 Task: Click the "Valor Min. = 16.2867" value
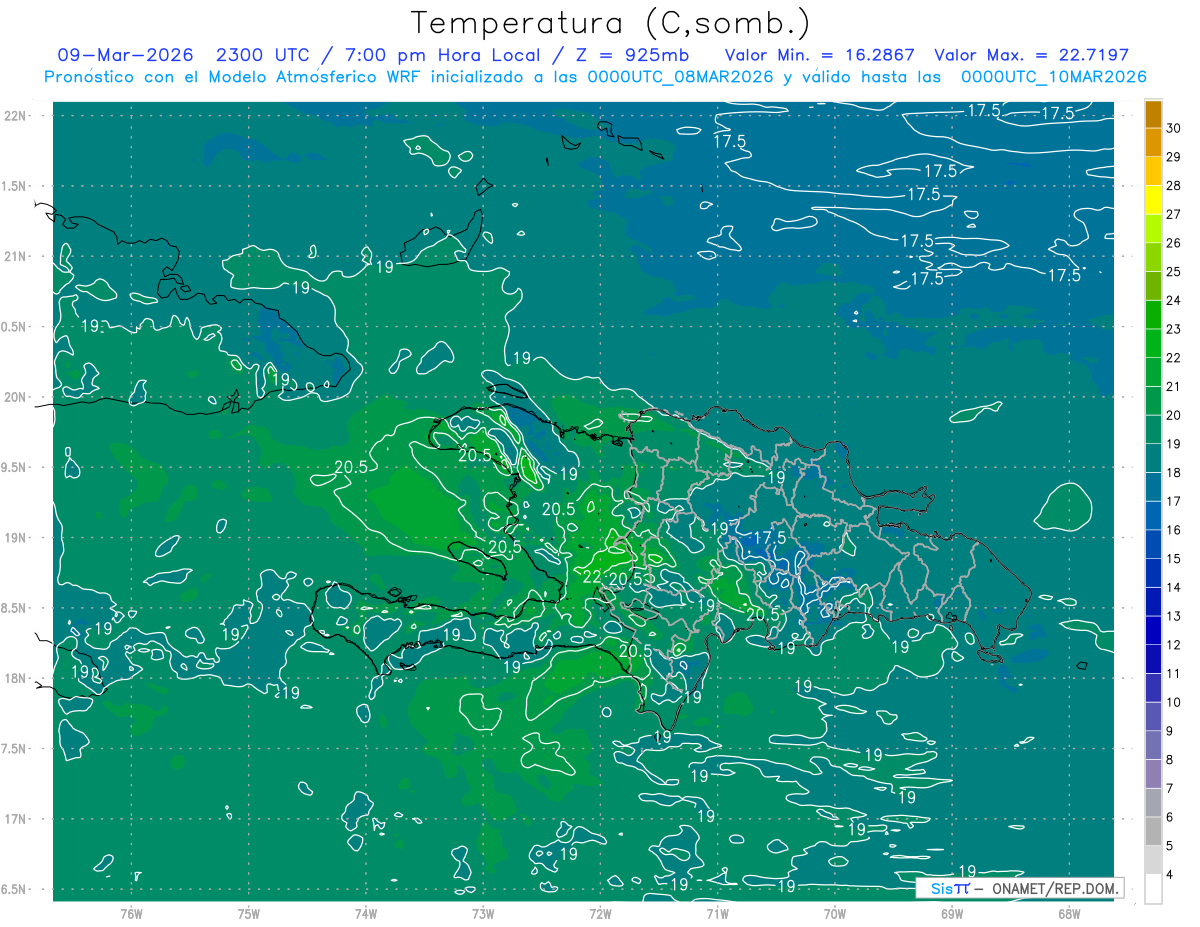[819, 55]
